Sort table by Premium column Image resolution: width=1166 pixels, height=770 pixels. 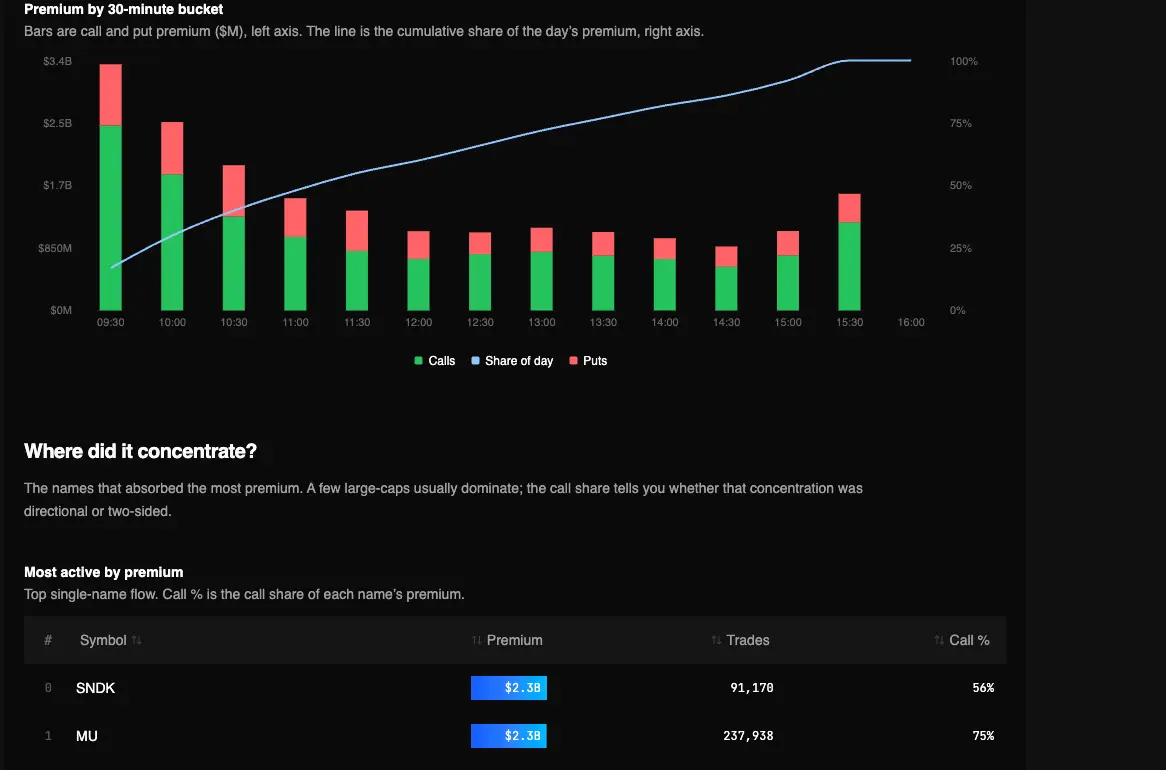point(507,641)
